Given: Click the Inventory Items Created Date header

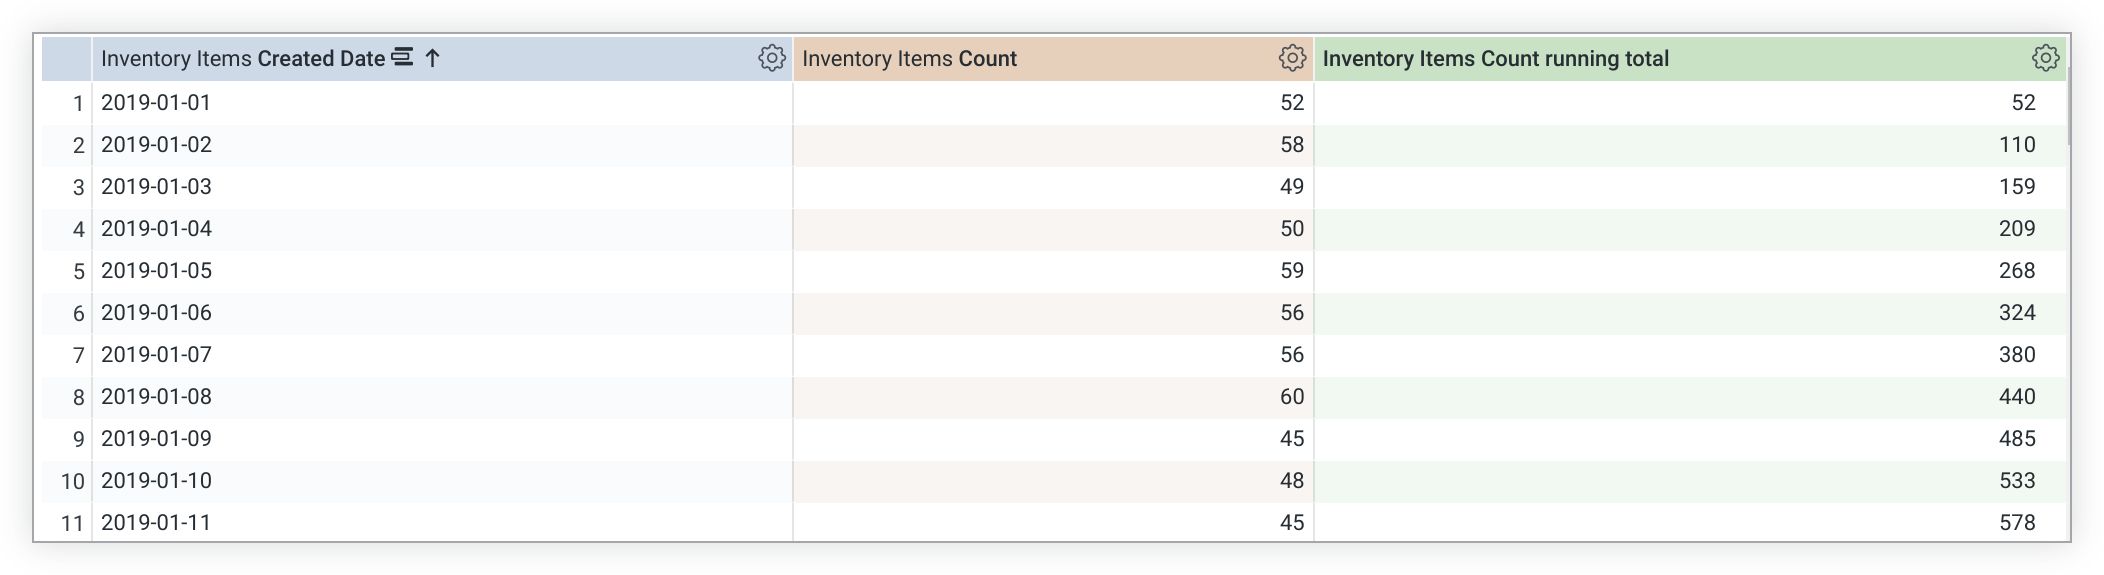Looking at the screenshot, I should click(243, 59).
